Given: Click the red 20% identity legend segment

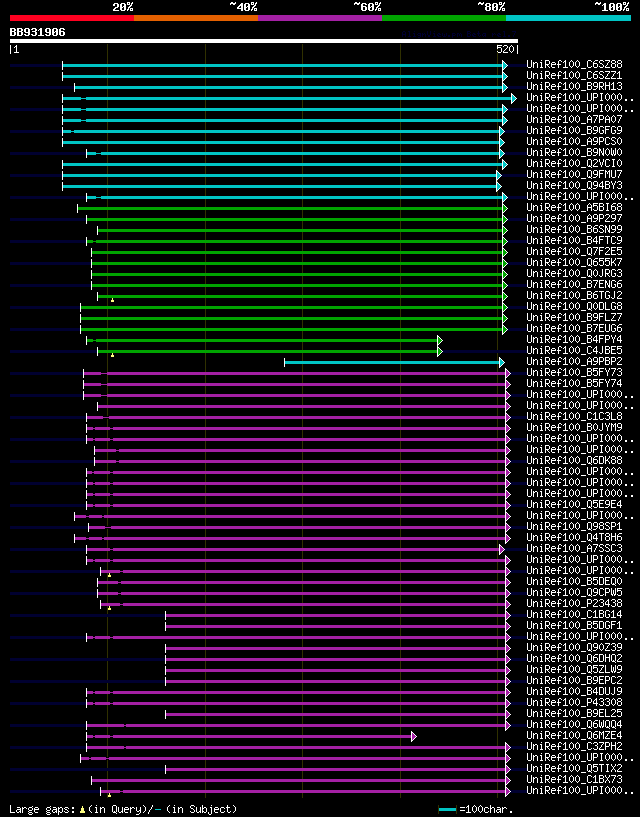Looking at the screenshot, I should click(72, 18).
